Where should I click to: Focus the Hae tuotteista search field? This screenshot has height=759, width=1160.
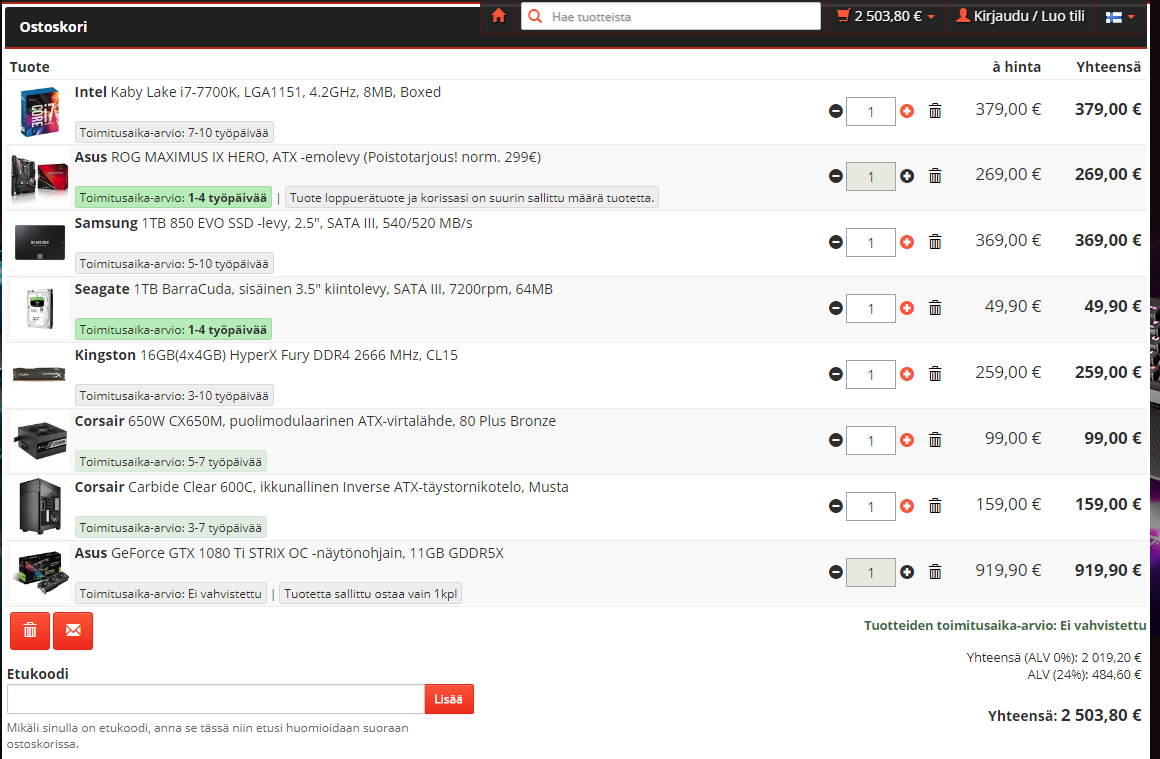tap(670, 16)
